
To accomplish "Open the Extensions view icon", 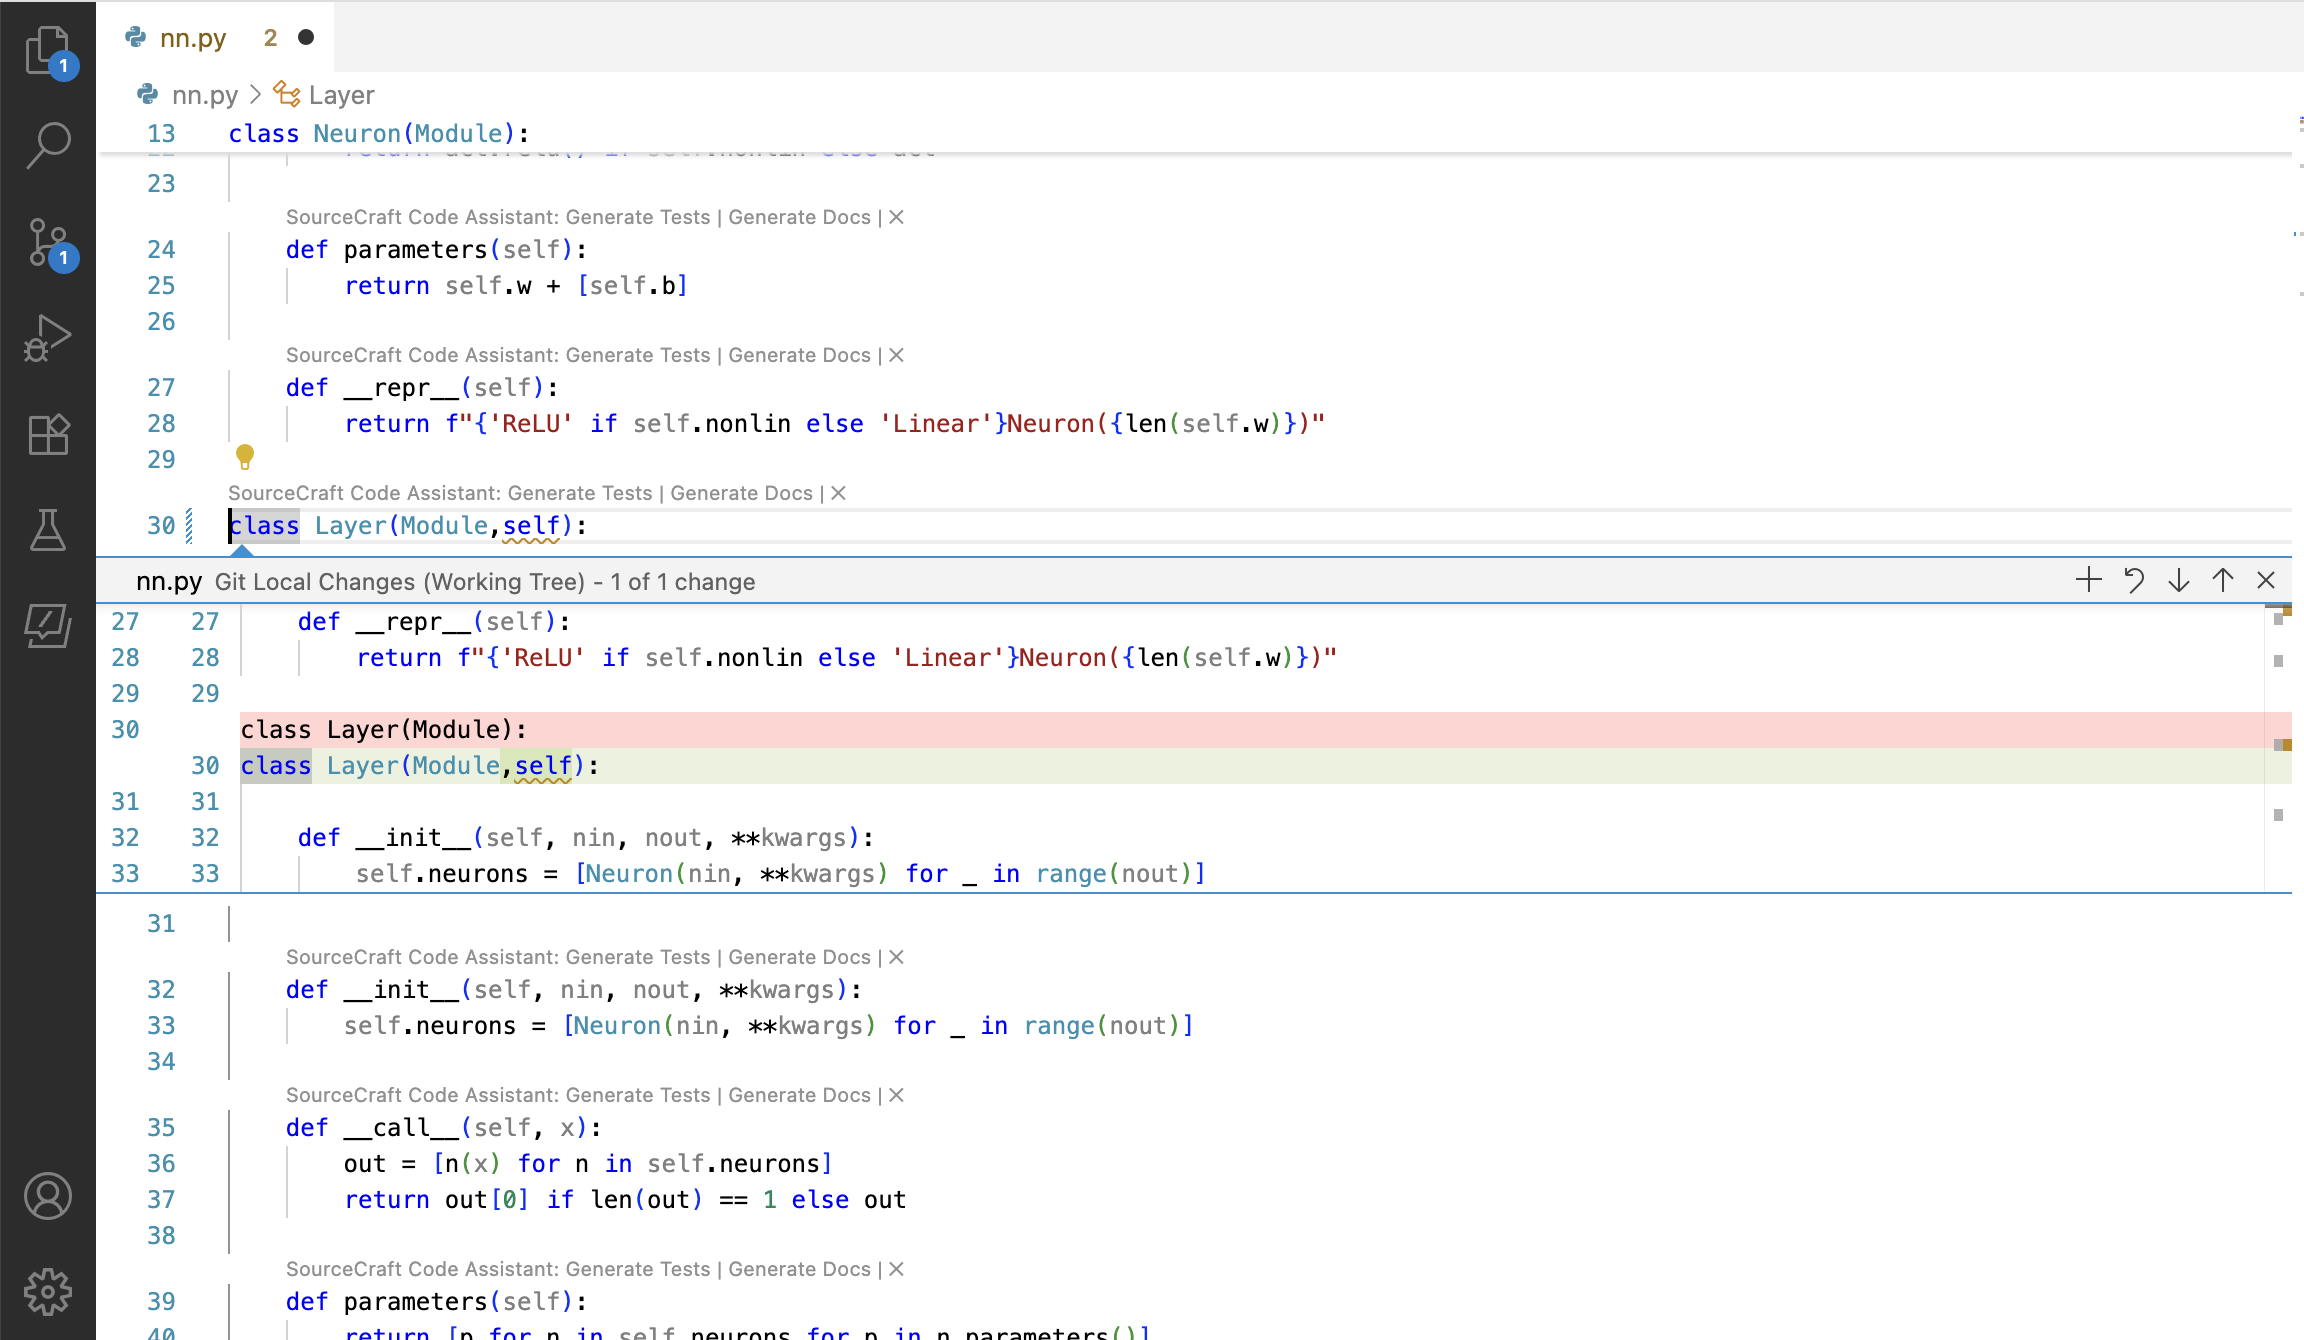I will (x=47, y=434).
